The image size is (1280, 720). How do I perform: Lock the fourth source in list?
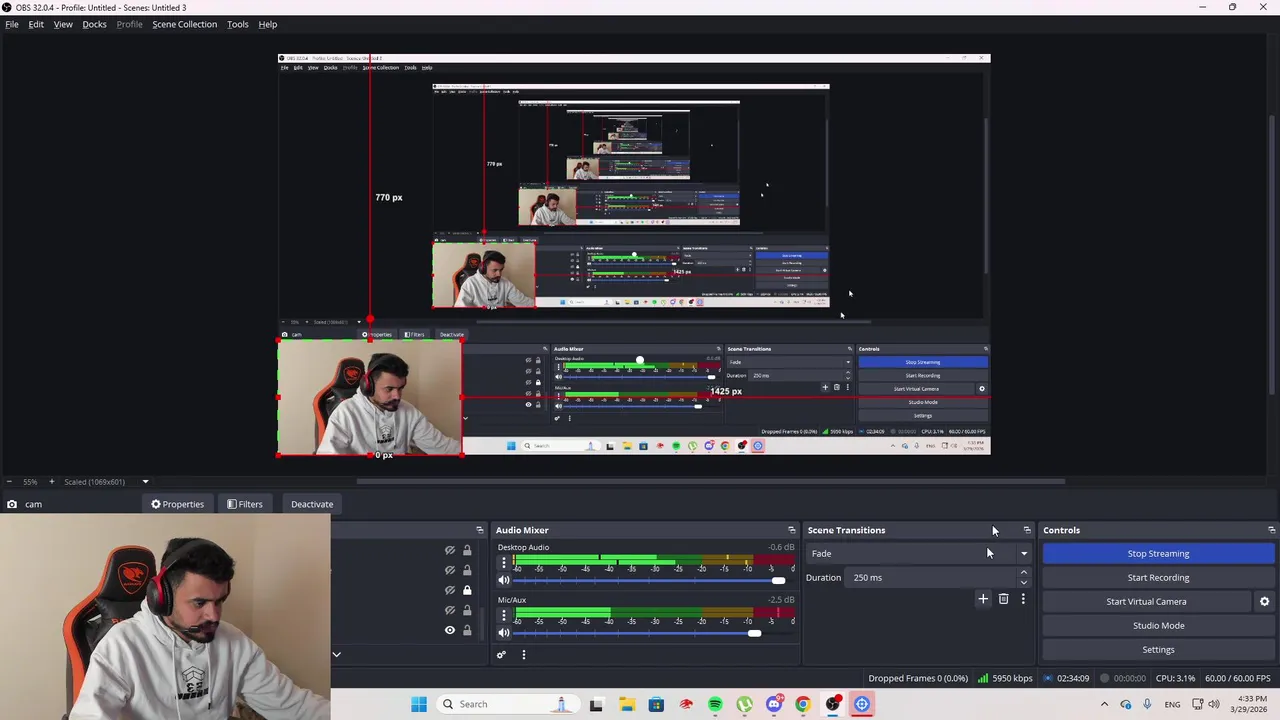click(467, 610)
